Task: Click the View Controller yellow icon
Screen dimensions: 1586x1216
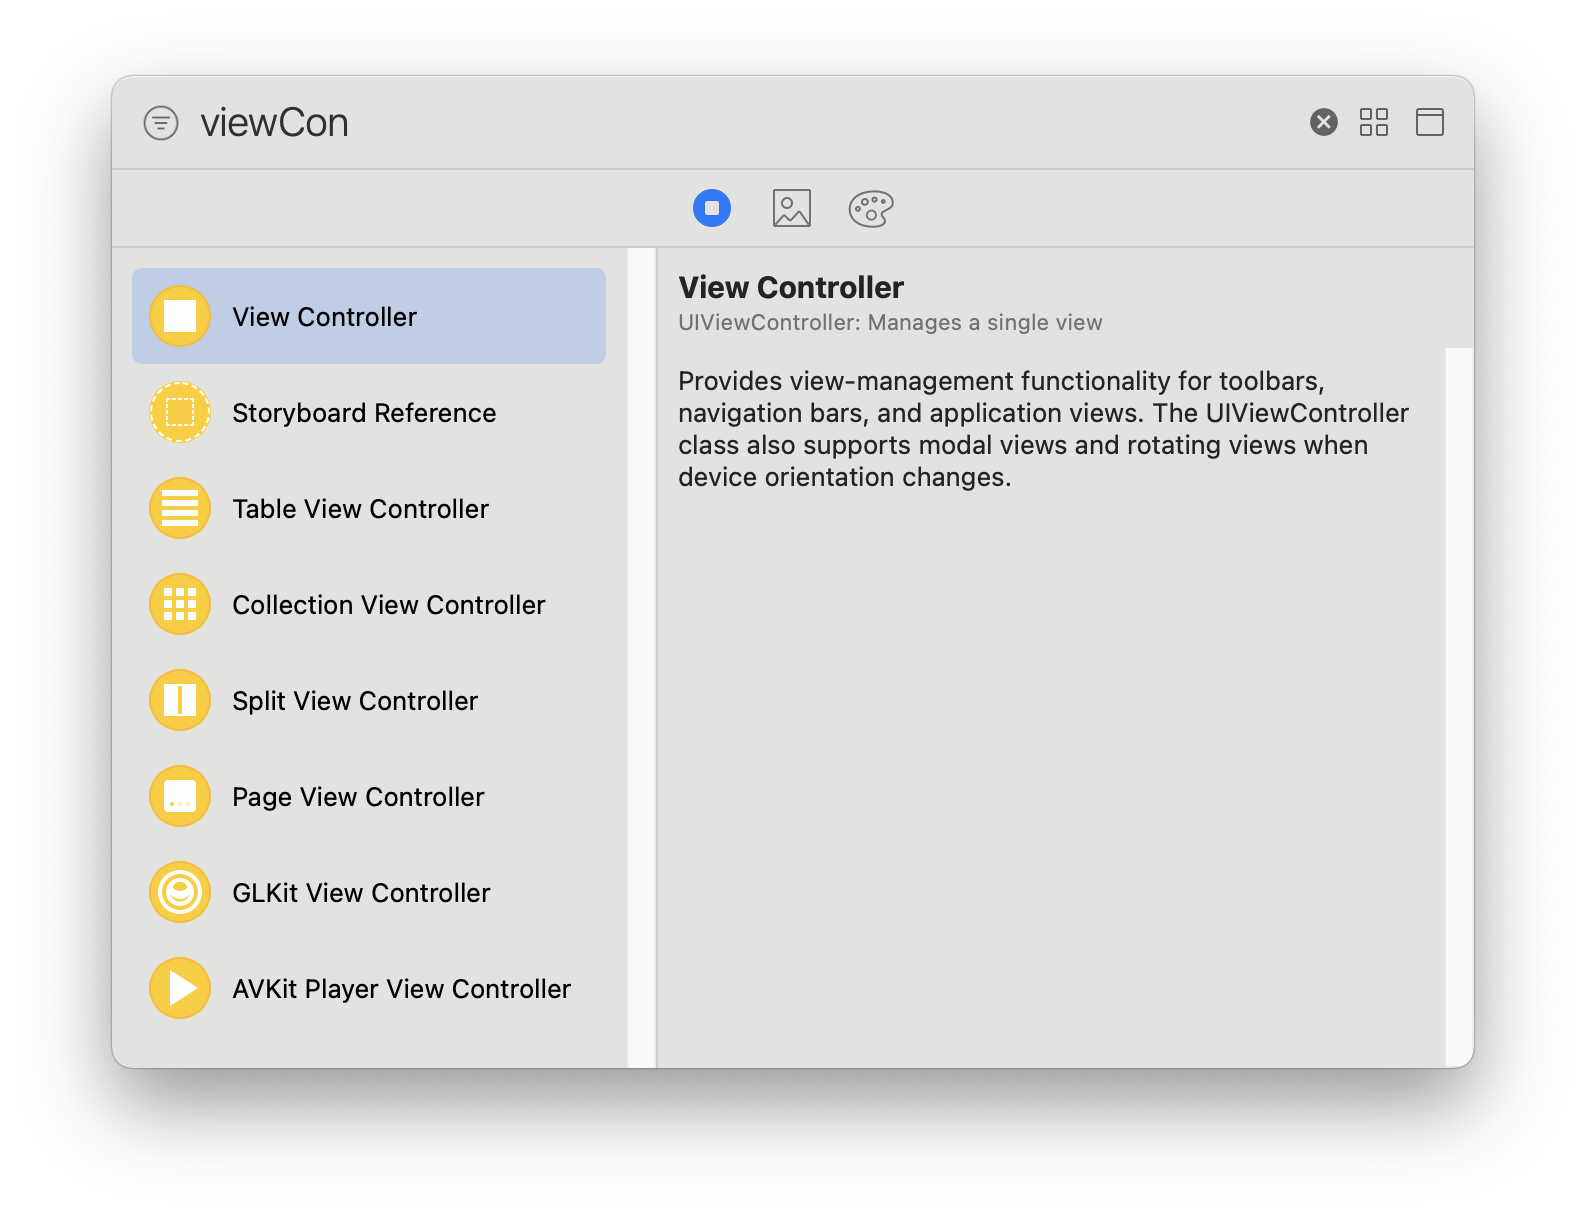Action: (x=180, y=316)
